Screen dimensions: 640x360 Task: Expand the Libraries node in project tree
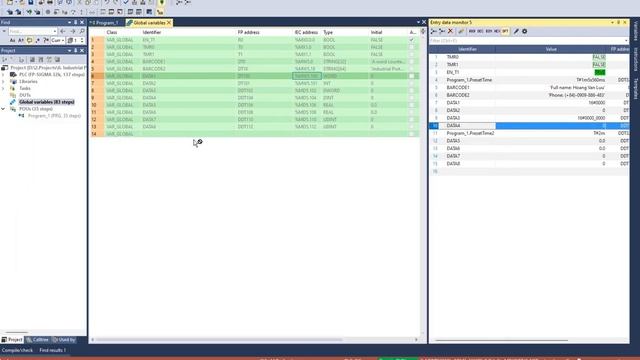click(x=3, y=82)
